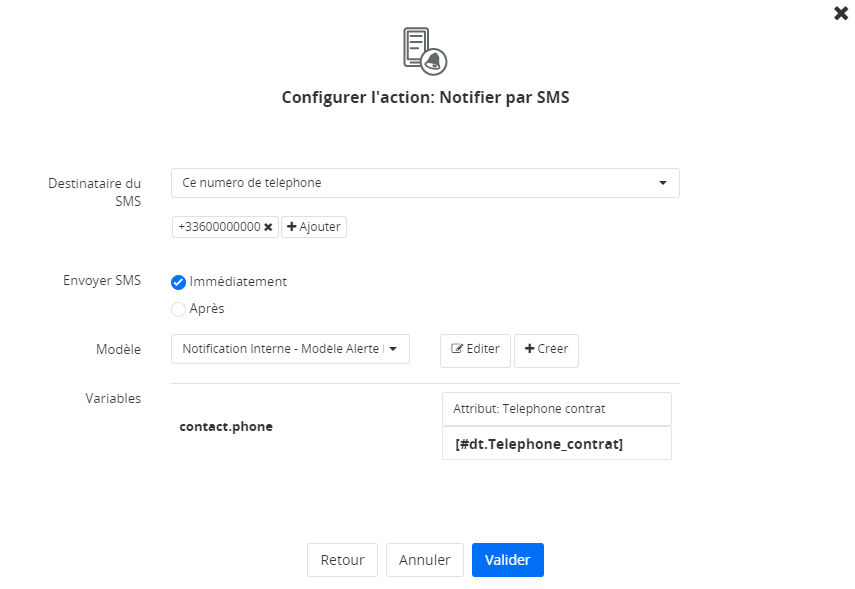Click the contact.phone variable name

coord(226,426)
